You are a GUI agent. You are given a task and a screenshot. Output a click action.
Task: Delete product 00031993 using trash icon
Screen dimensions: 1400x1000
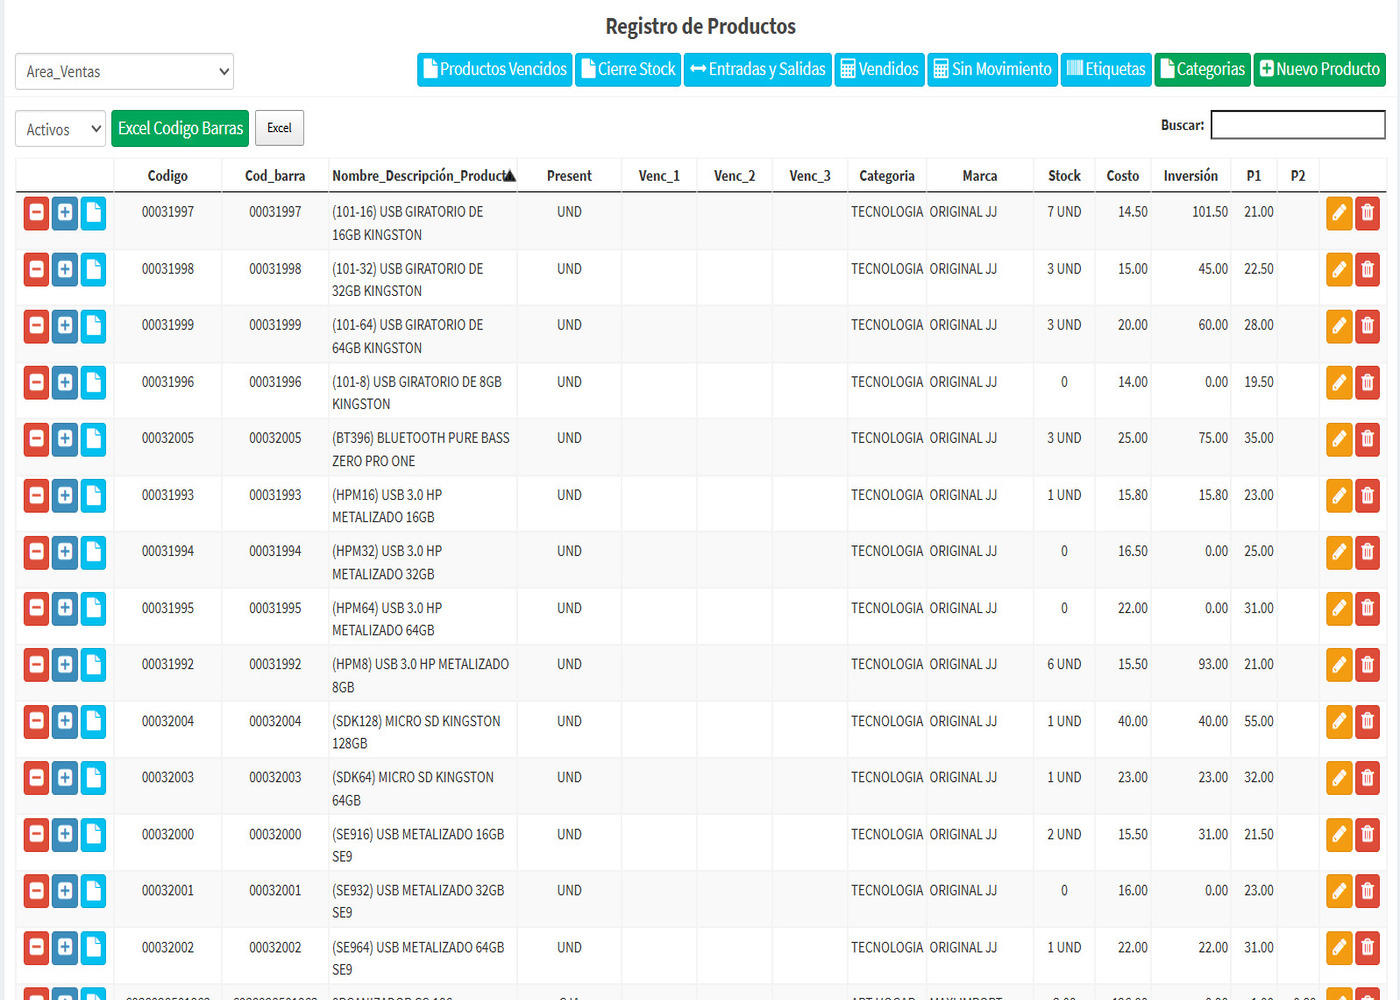[1367, 496]
